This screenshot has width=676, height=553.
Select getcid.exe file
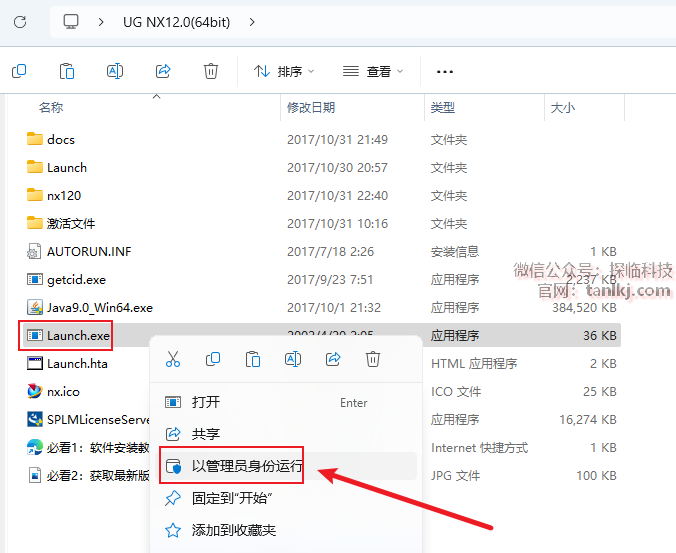(66, 280)
